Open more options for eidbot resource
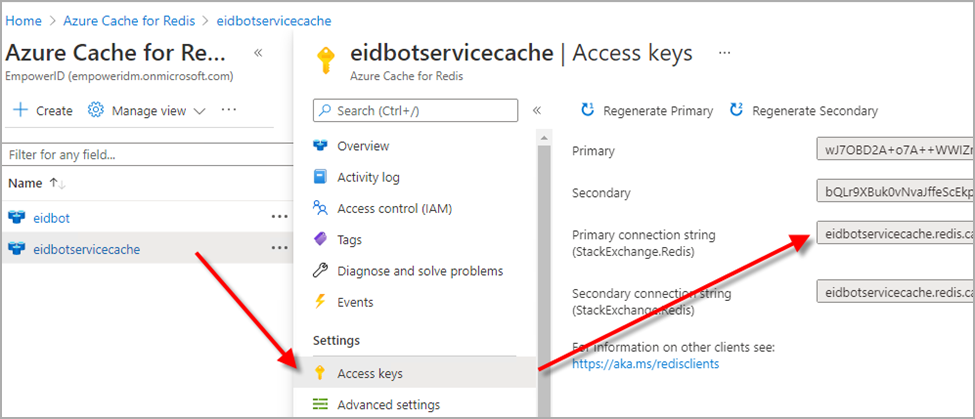Screen dimensions: 975x419 279,217
